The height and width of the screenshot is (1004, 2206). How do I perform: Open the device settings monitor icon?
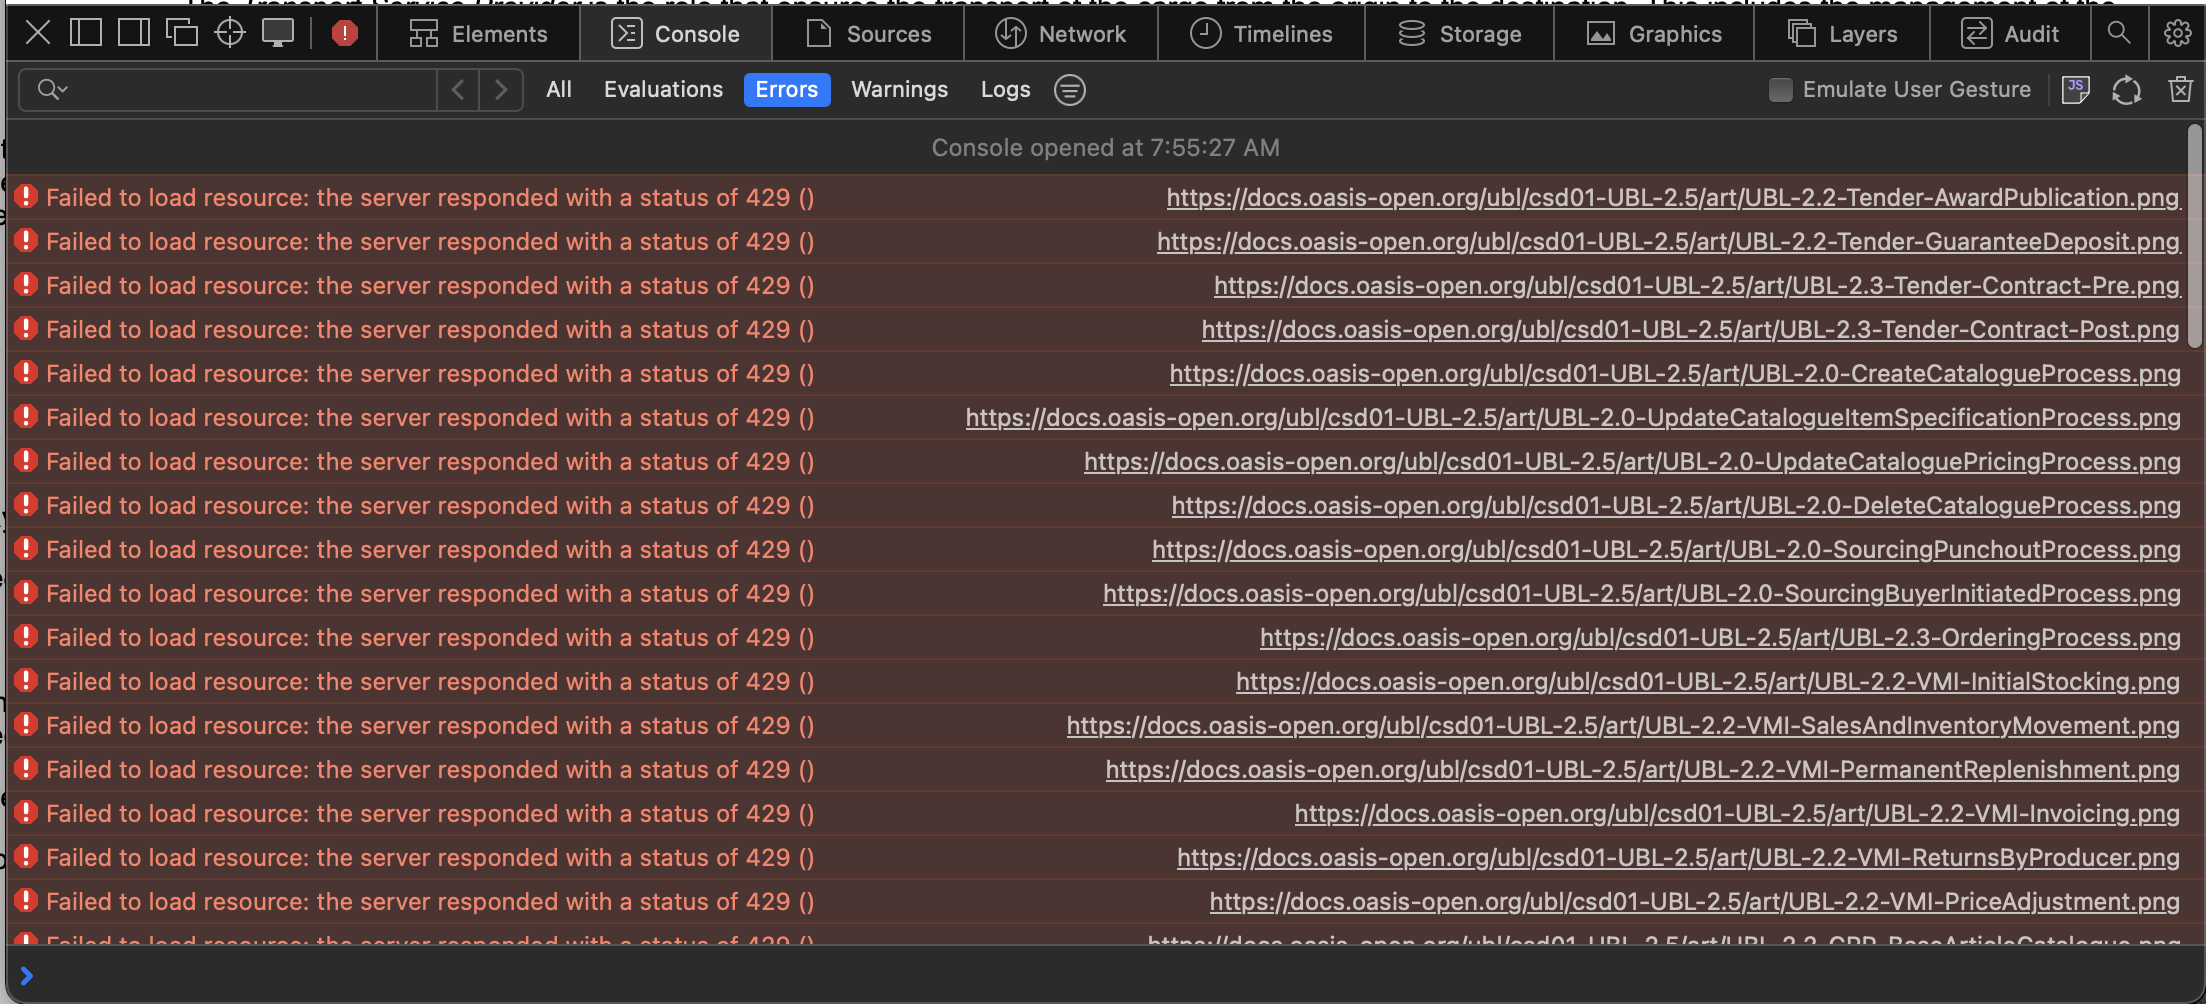click(278, 33)
